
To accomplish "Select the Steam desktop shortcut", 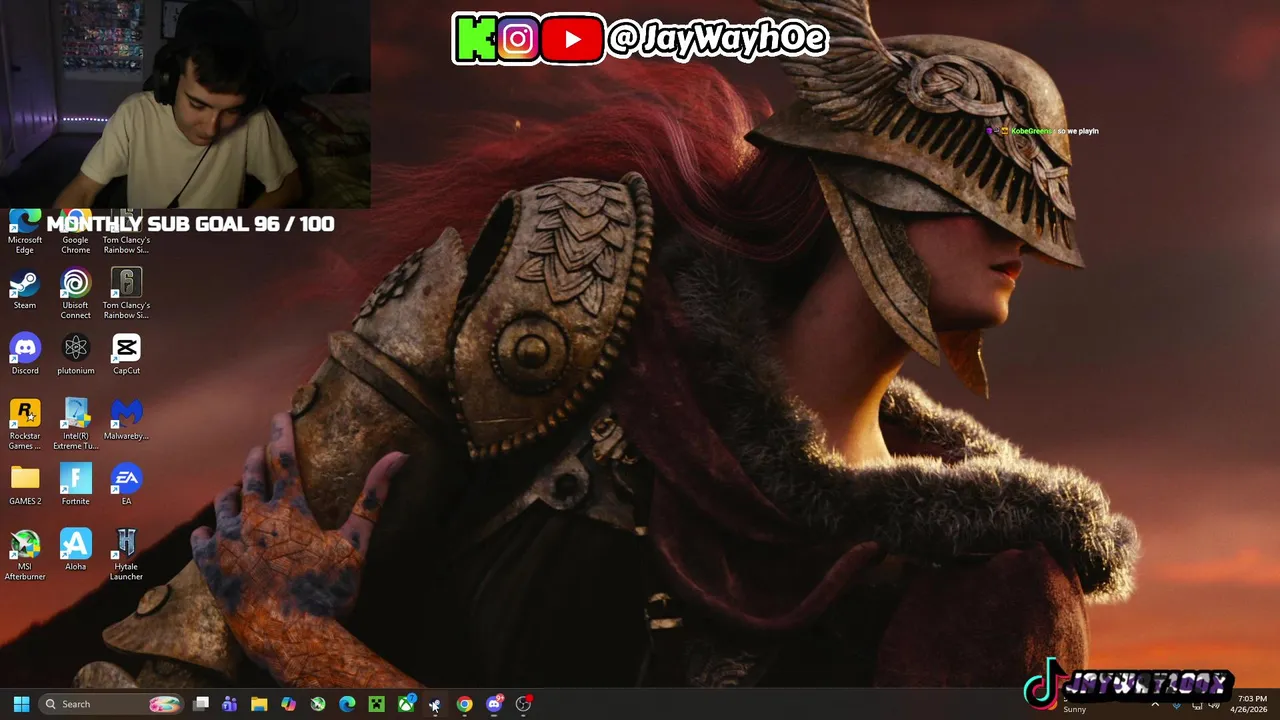I will [25, 289].
